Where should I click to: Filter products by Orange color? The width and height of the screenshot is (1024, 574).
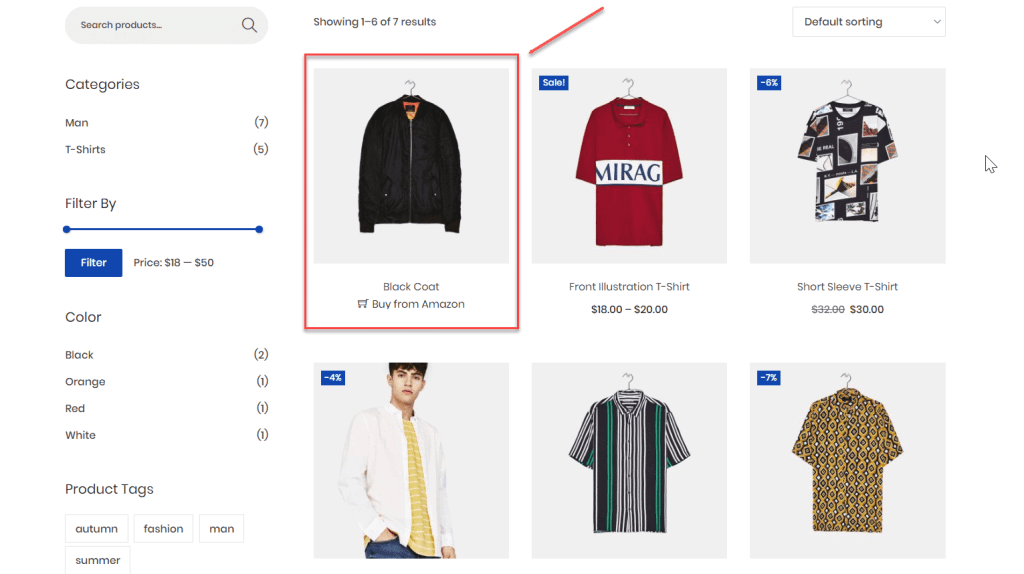click(x=85, y=382)
